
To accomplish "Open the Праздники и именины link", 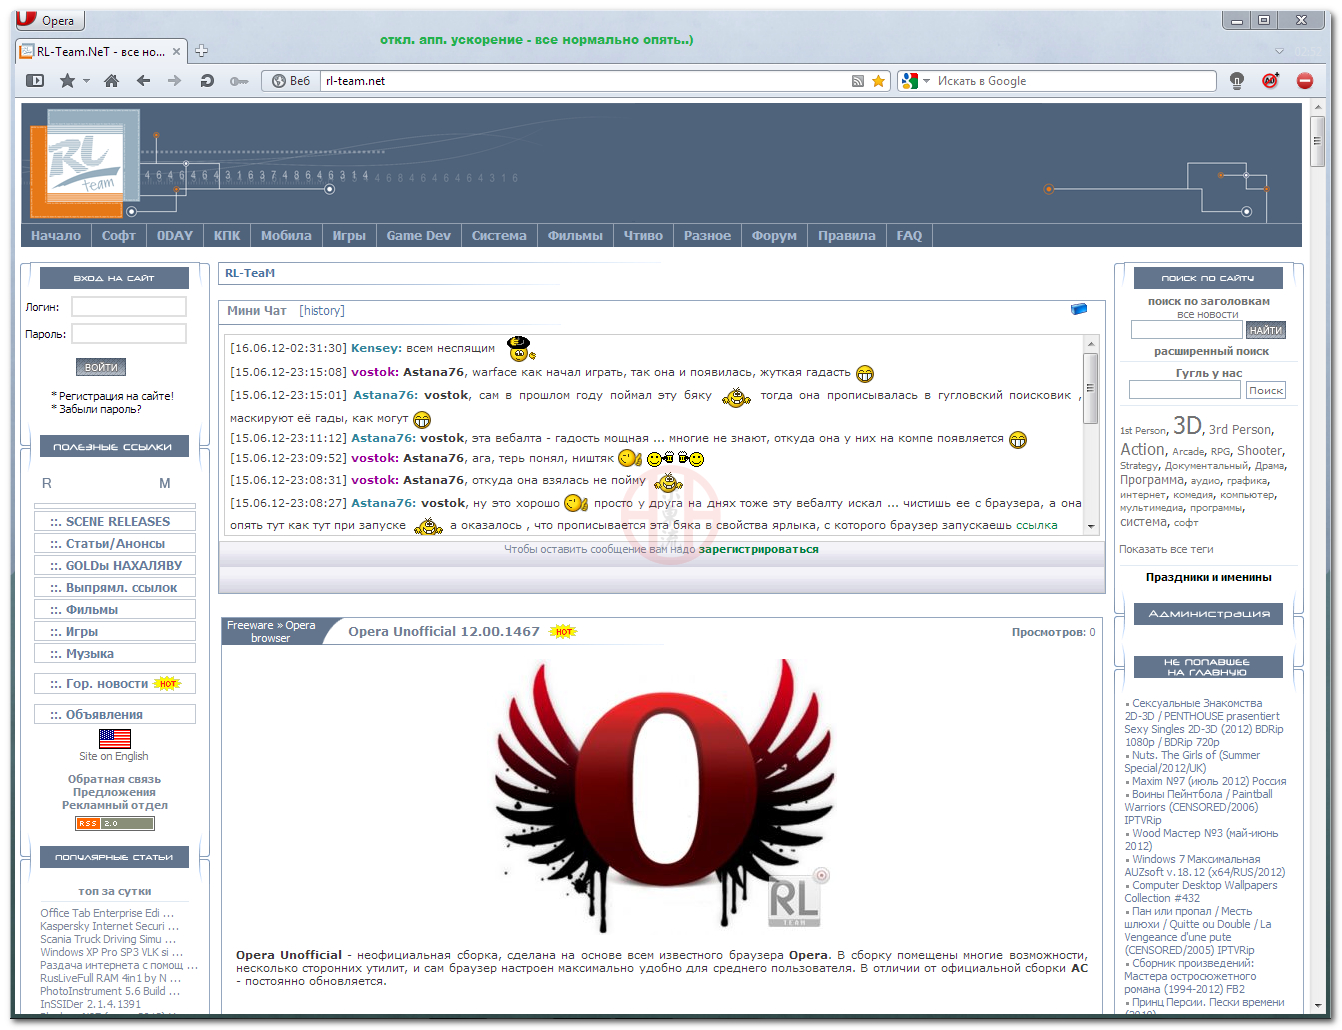I will coord(1209,577).
